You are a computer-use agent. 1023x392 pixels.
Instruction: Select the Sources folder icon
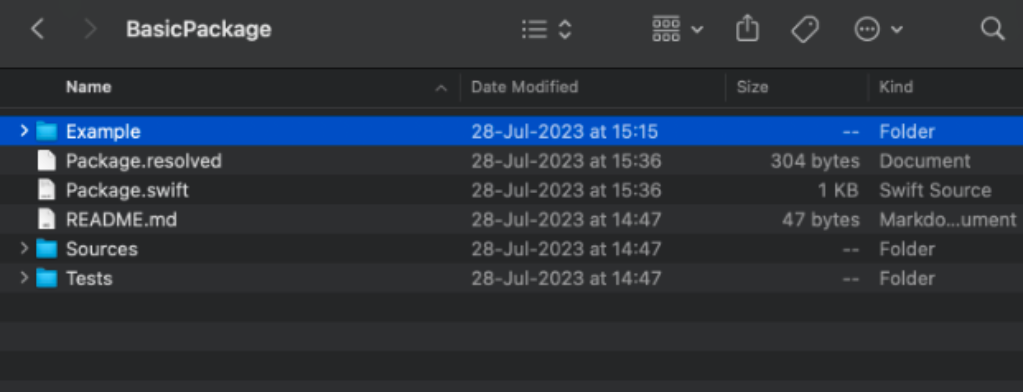(46, 249)
